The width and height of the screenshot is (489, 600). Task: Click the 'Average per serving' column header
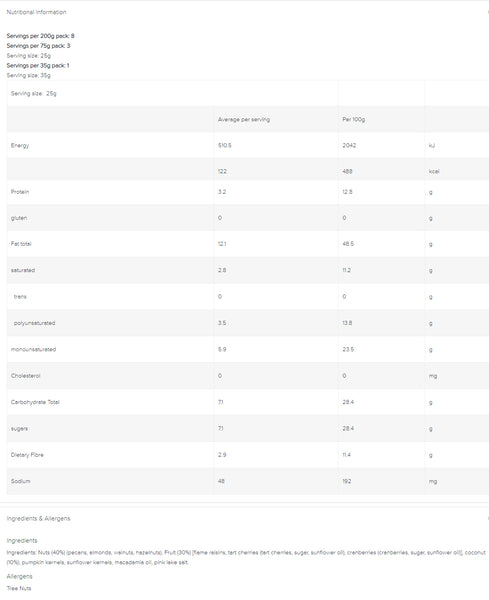[x=244, y=119]
